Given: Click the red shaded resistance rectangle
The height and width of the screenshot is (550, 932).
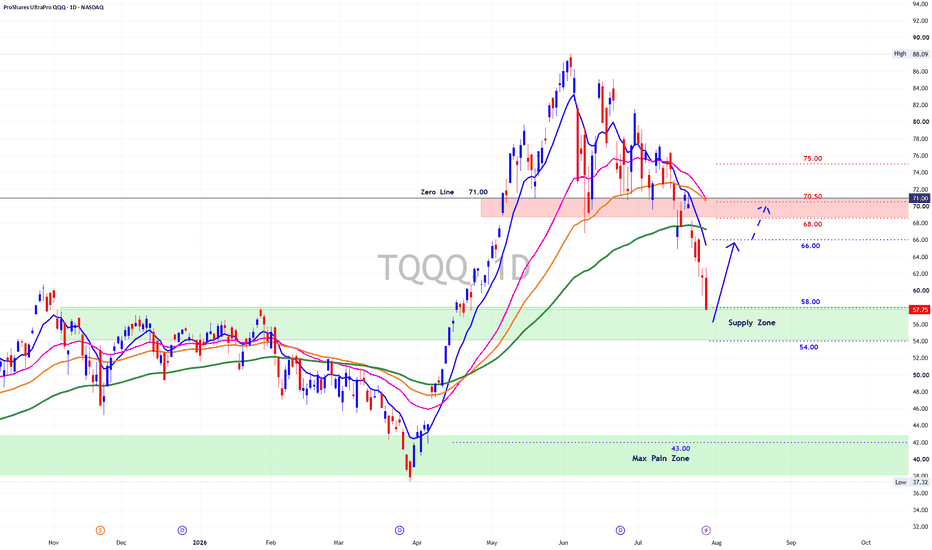Looking at the screenshot, I should (x=694, y=208).
